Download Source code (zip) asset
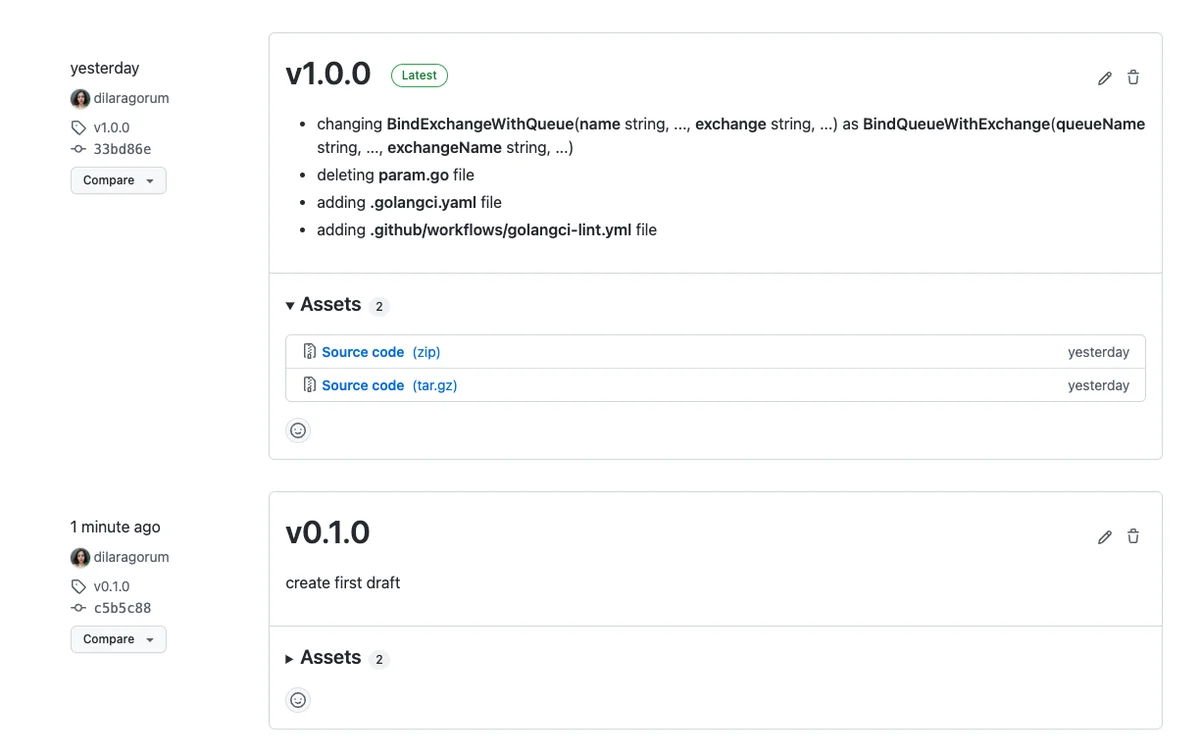 coord(381,352)
